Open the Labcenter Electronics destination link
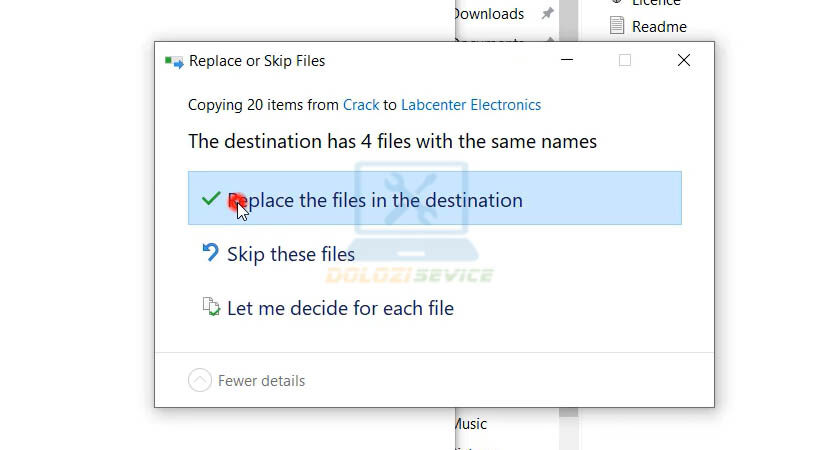This screenshot has width=820, height=450. tap(471, 104)
